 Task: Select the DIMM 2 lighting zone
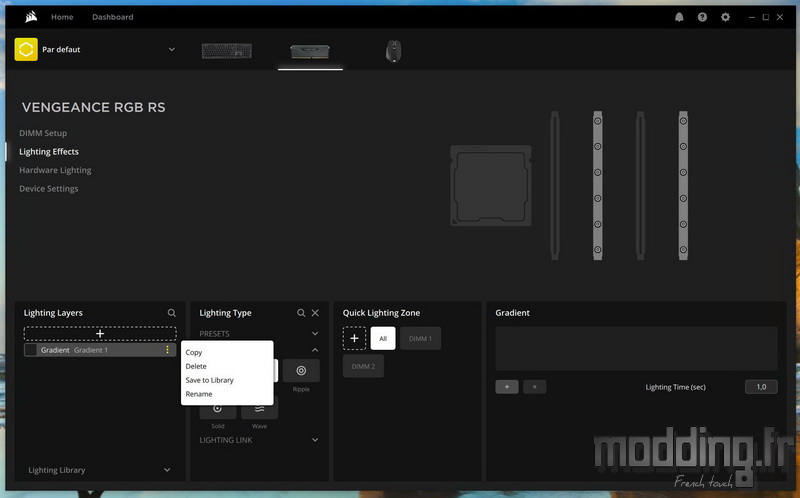tap(363, 366)
